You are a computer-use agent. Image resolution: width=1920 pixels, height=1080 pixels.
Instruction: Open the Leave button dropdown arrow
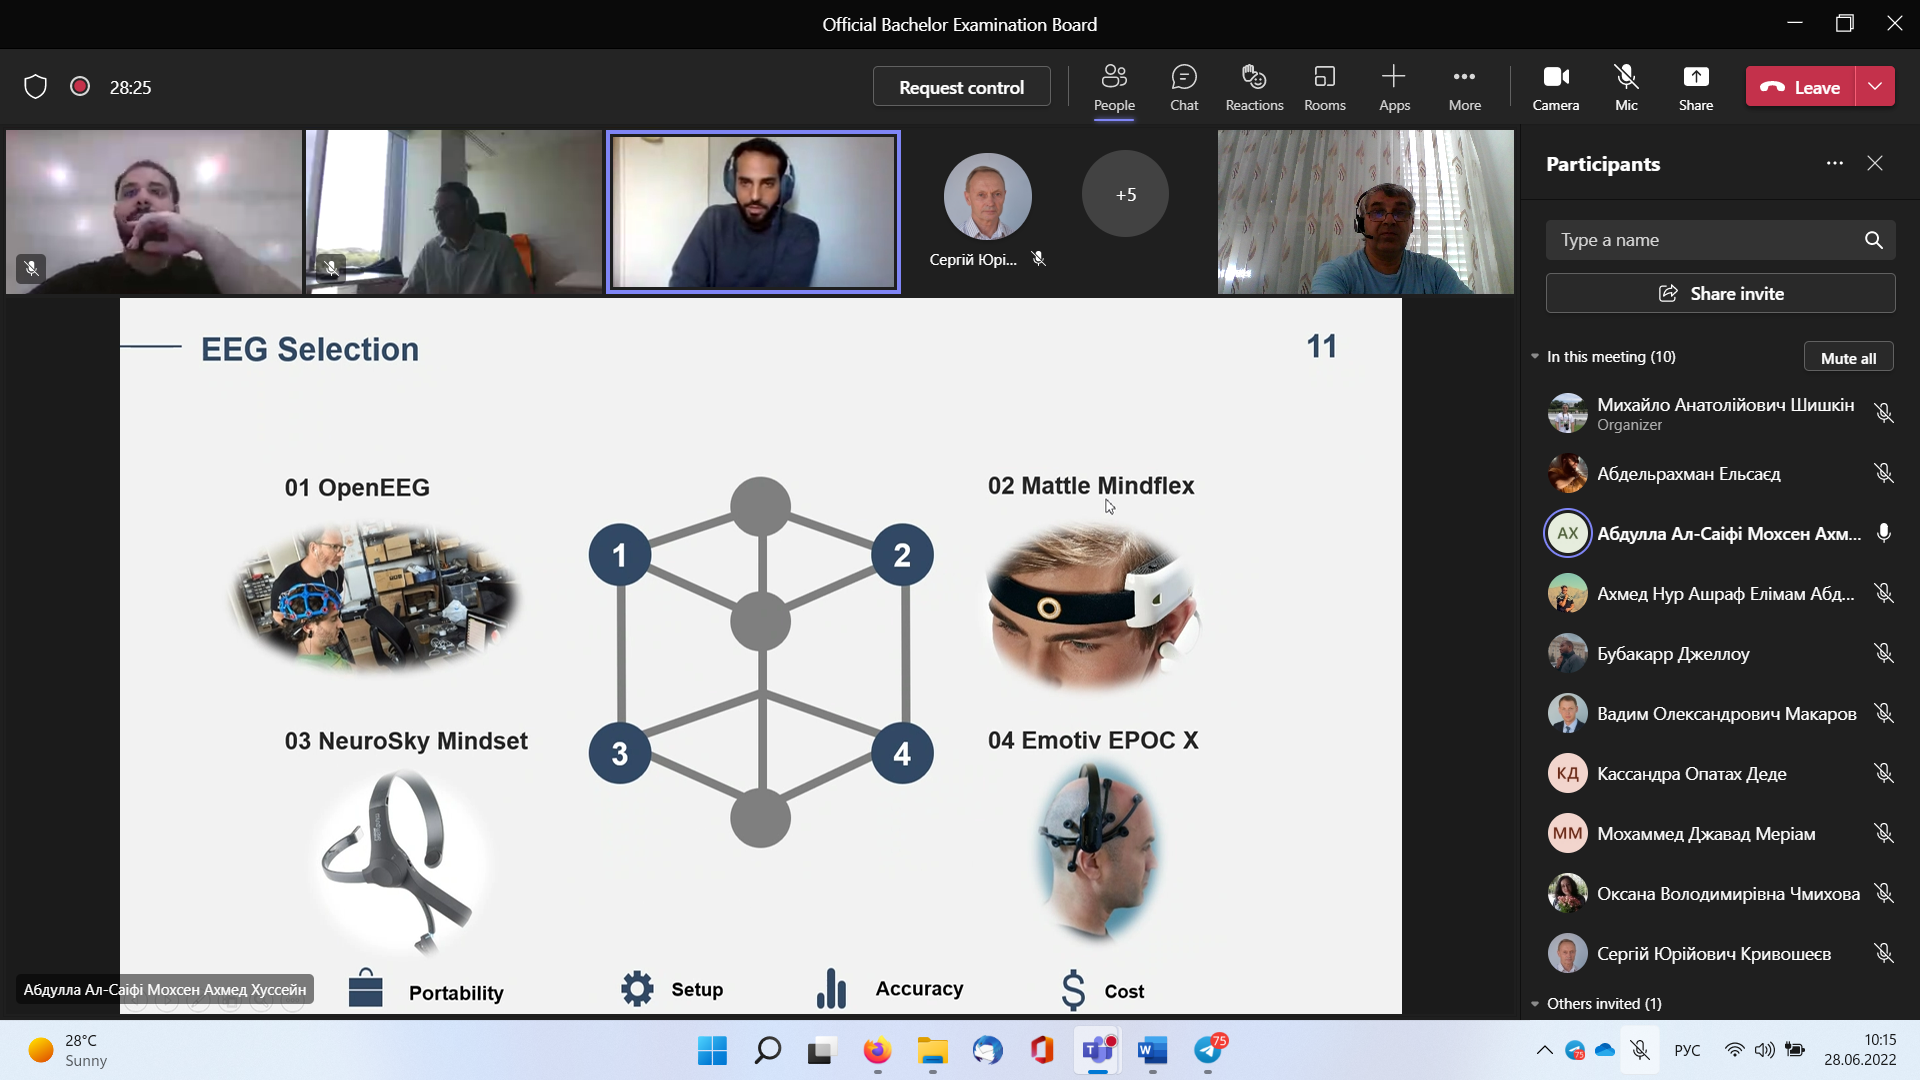pos(1875,87)
